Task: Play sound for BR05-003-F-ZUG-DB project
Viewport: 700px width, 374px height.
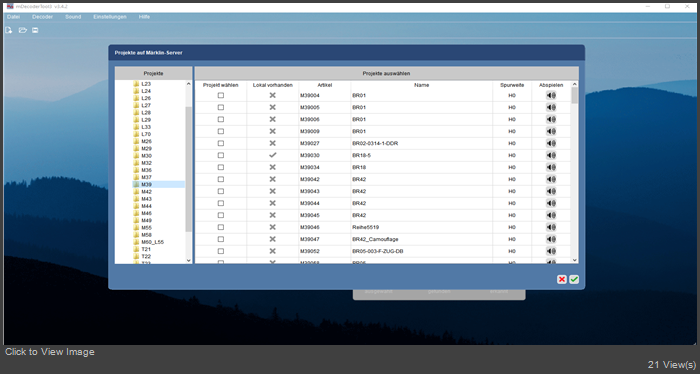Action: click(551, 251)
